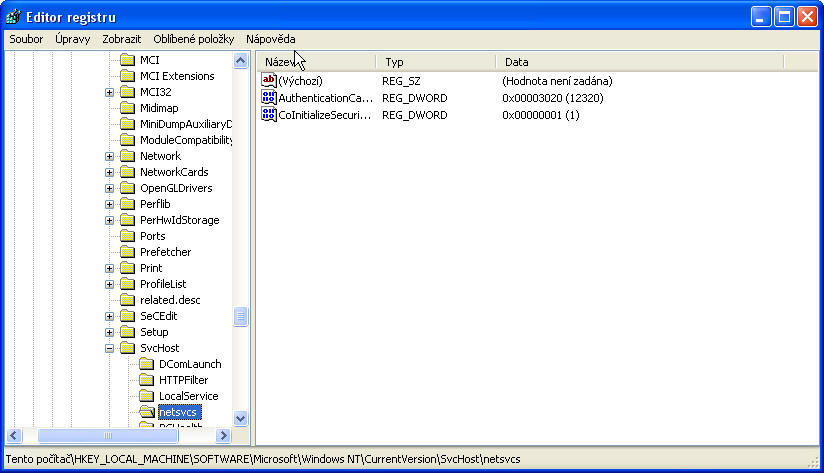This screenshot has width=824, height=473.
Task: Click the data value 0x00000001 (1)
Action: [x=540, y=115]
